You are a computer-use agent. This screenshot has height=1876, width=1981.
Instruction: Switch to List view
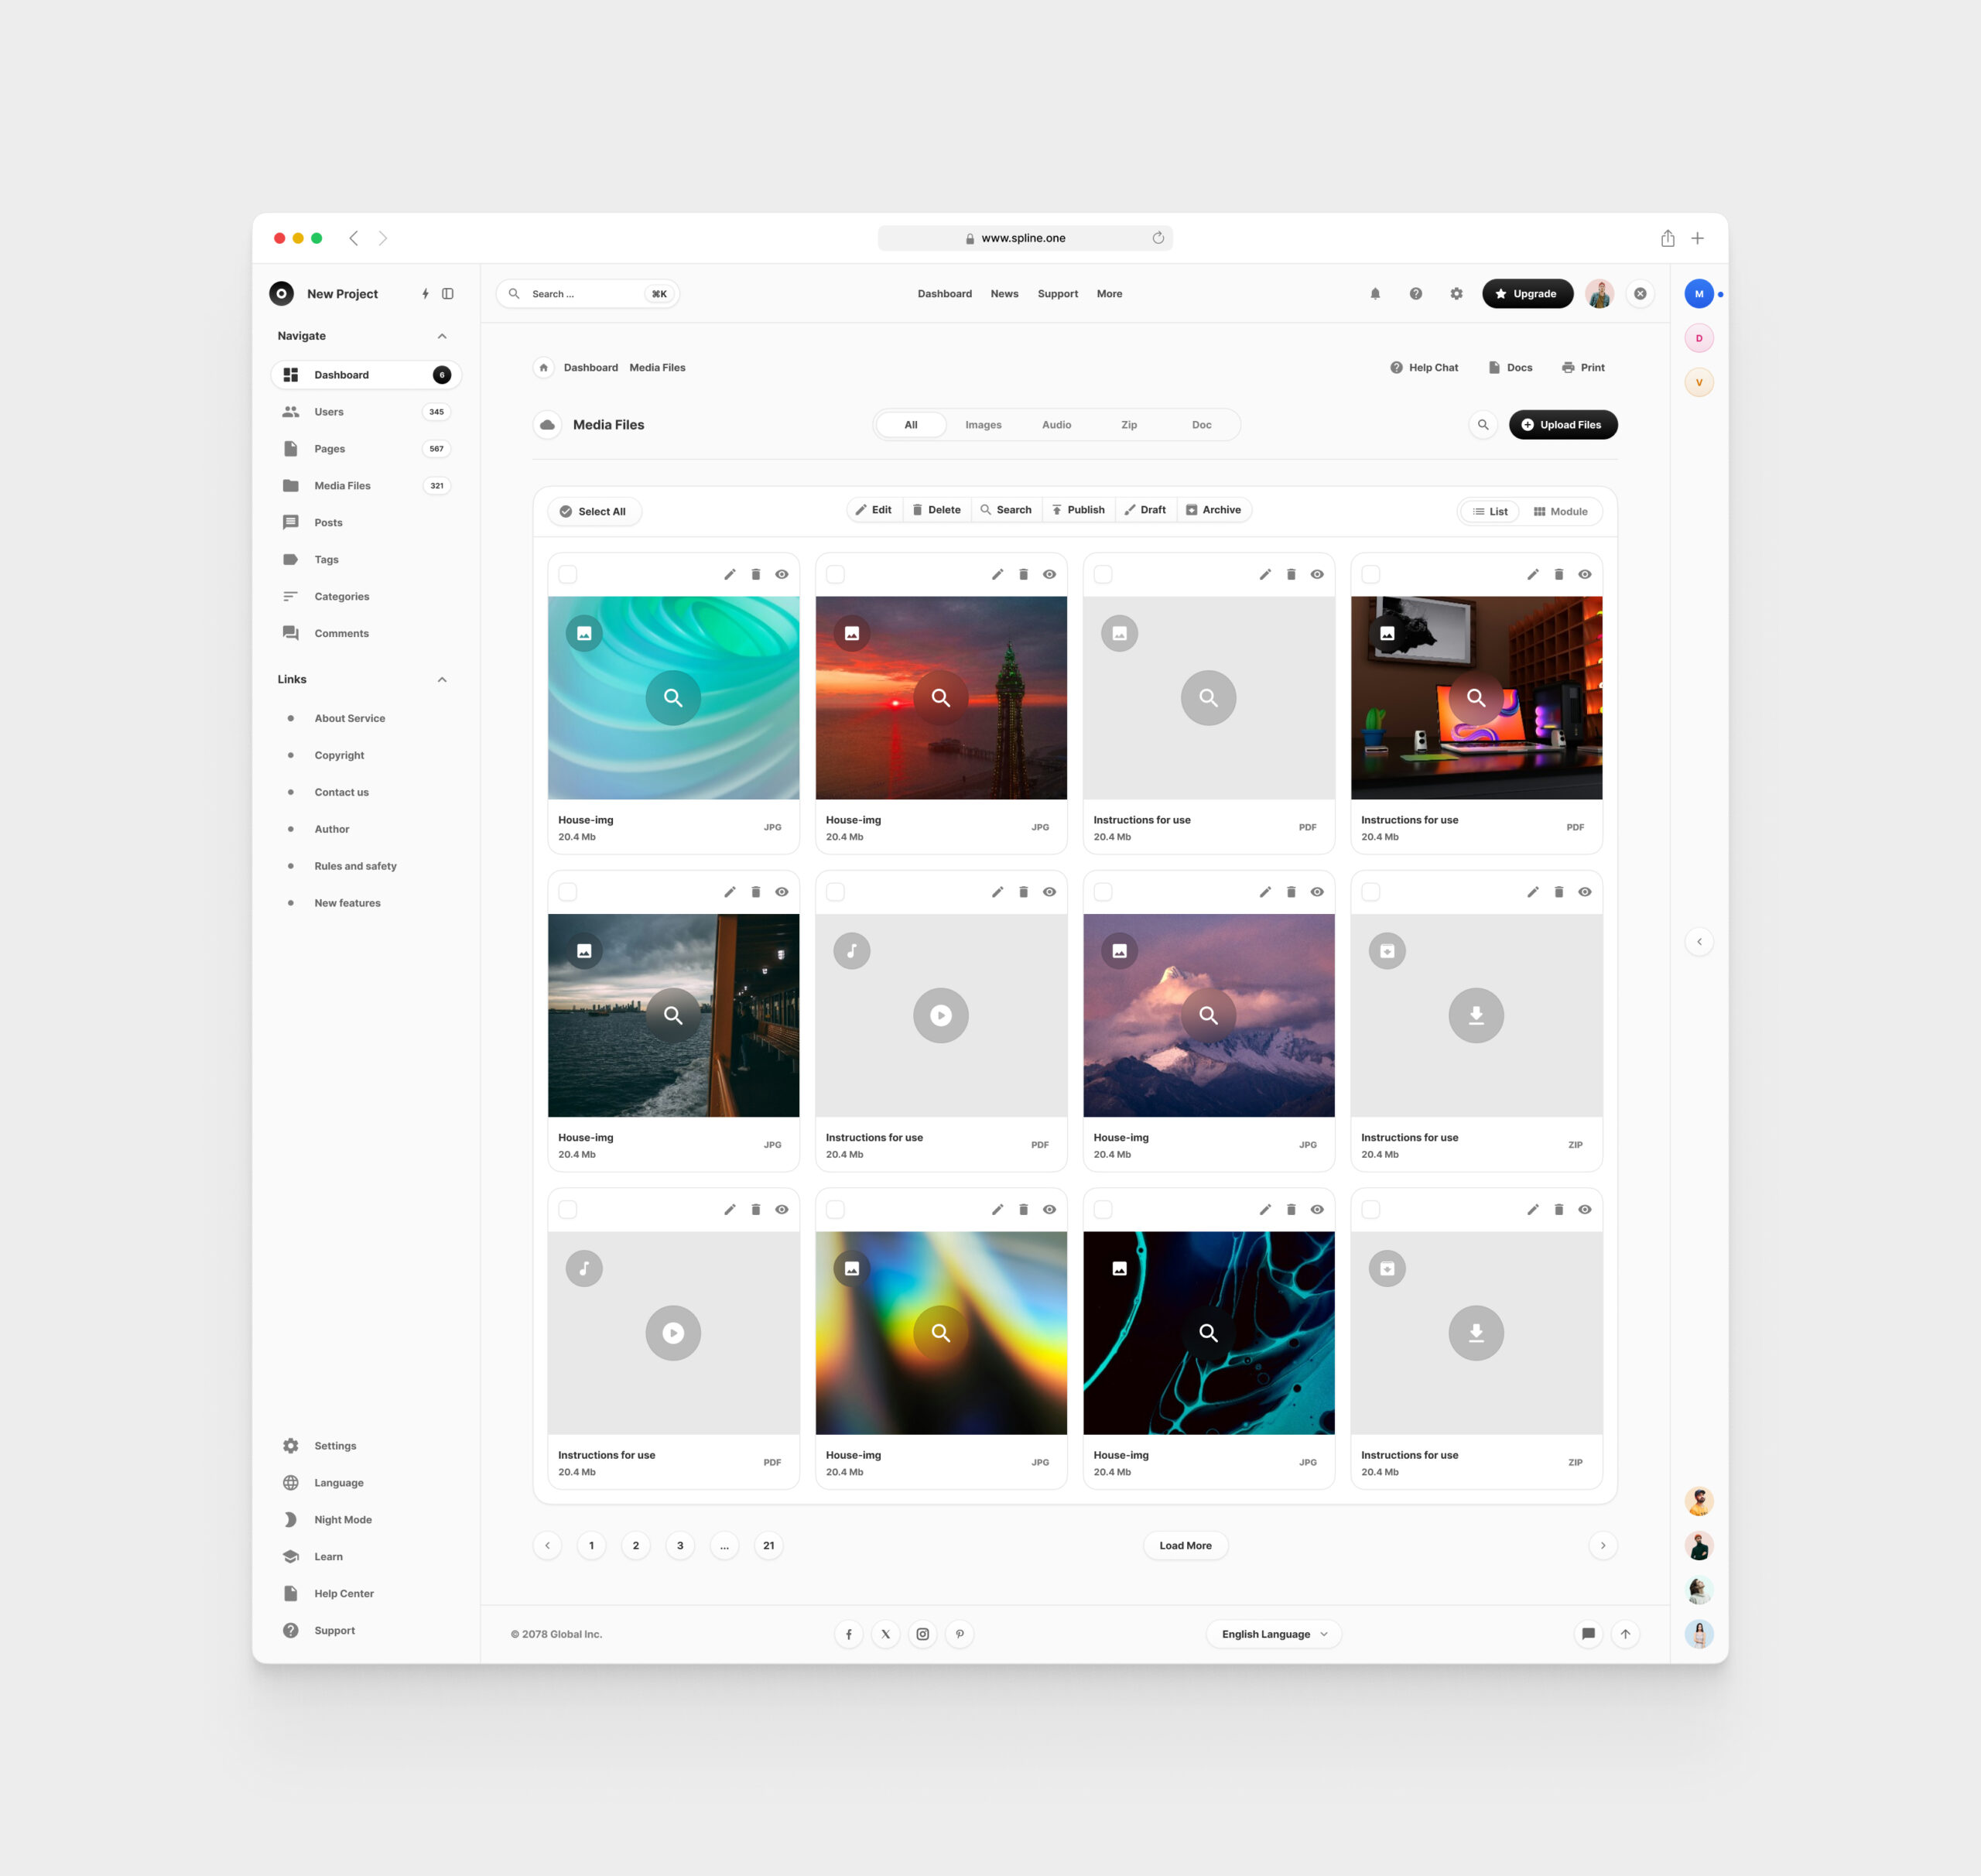coord(1490,511)
